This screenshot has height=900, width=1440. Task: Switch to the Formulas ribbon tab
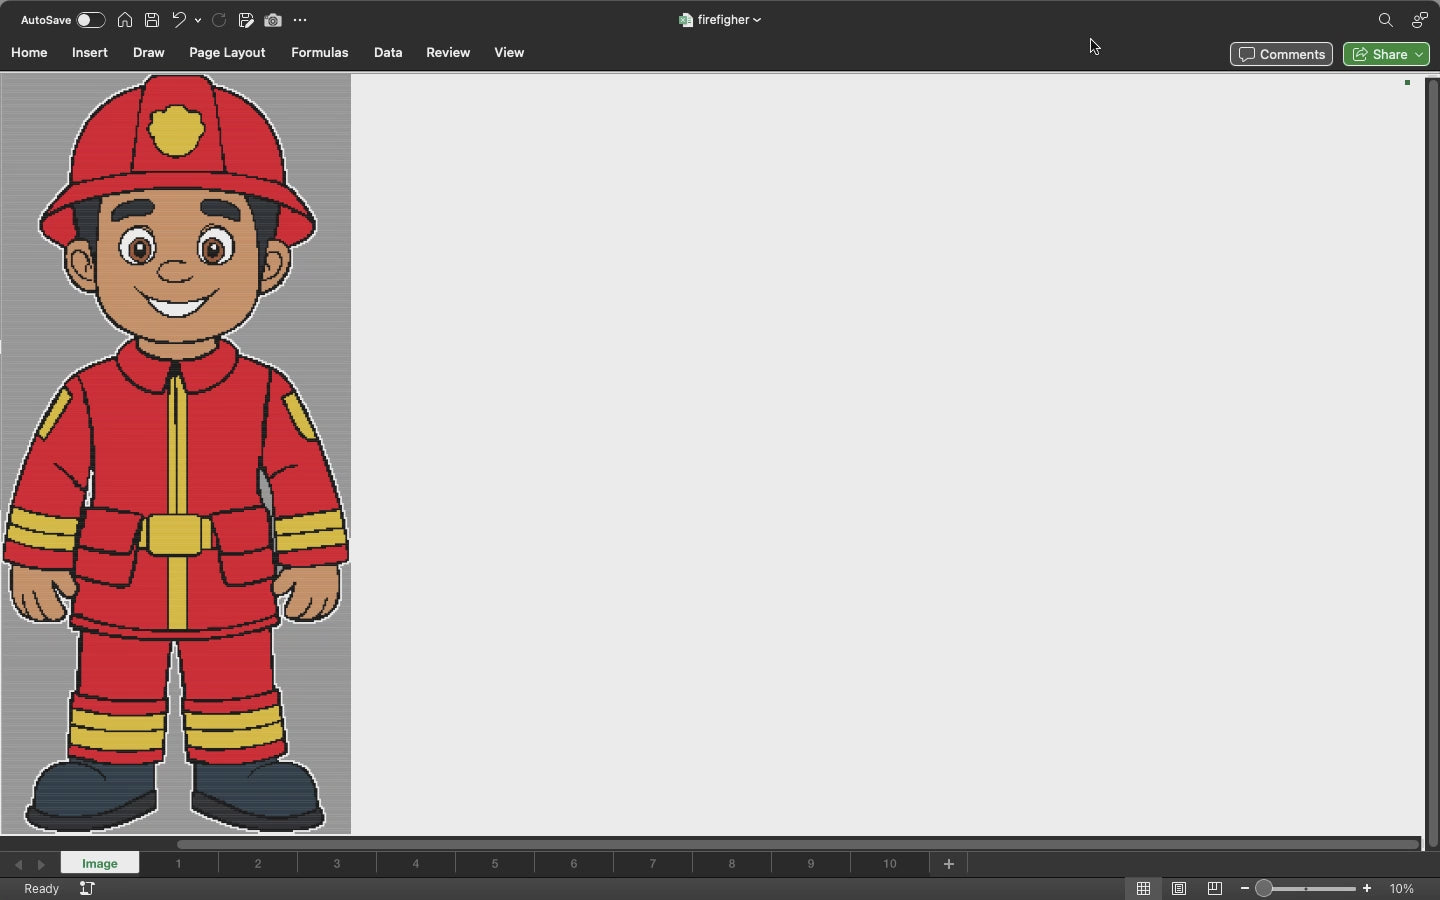click(319, 53)
